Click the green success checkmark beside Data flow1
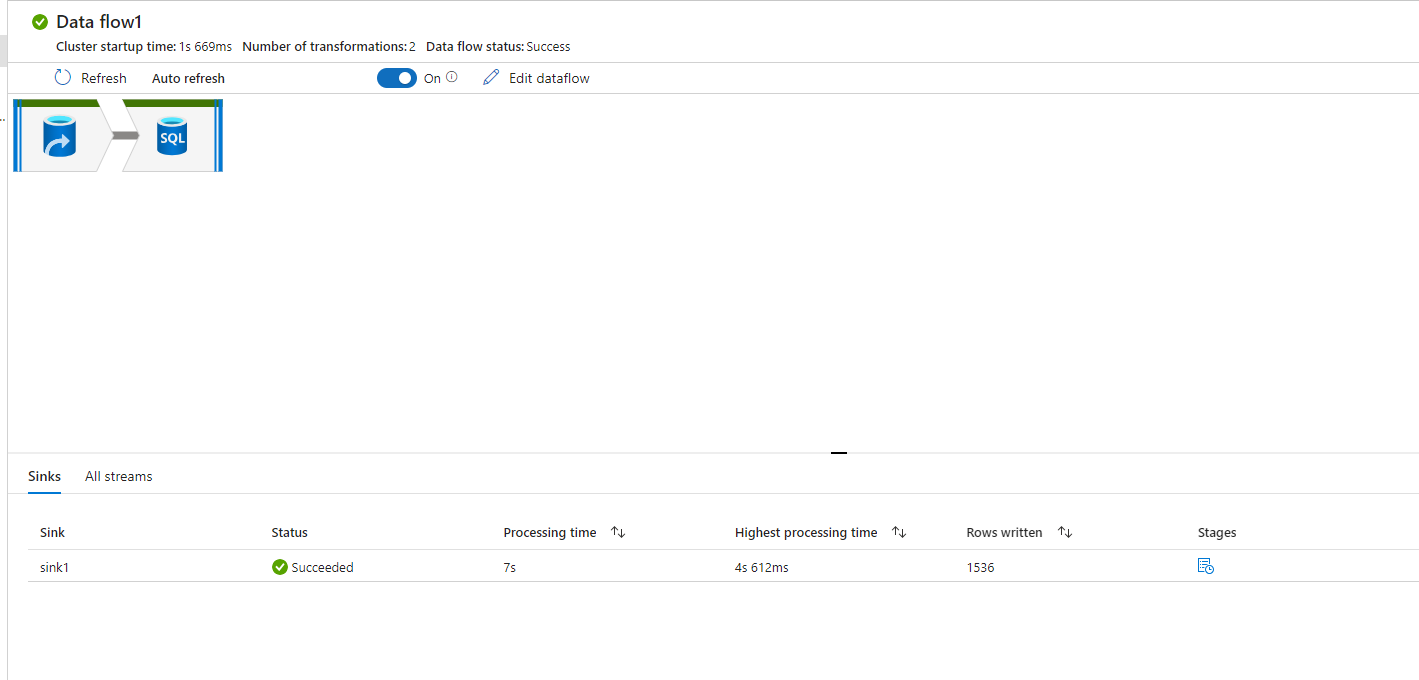1419x680 pixels. pos(38,20)
